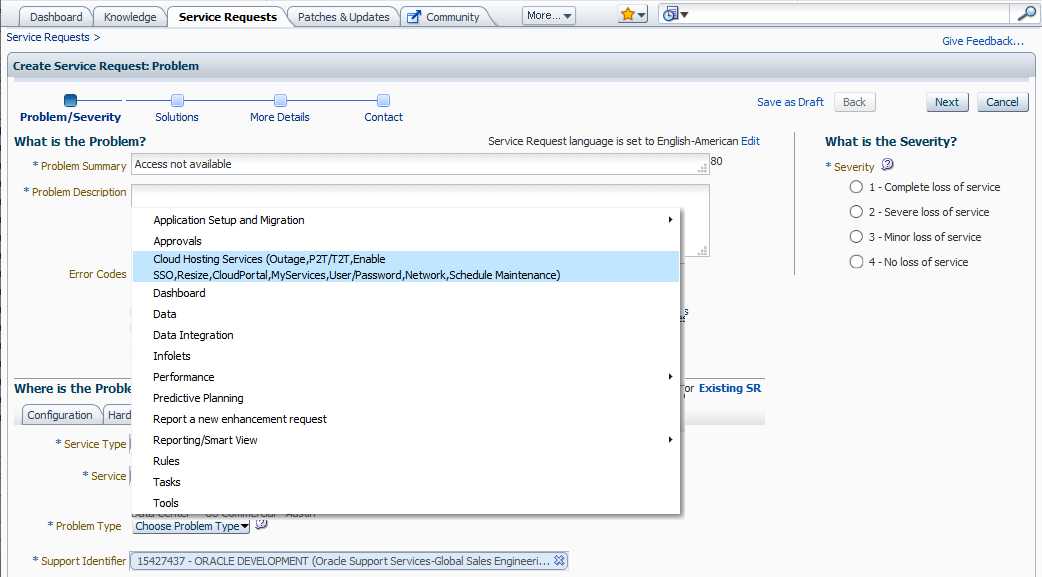This screenshot has width=1042, height=577.
Task: Click the Contact step marker in the train
Action: (383, 101)
